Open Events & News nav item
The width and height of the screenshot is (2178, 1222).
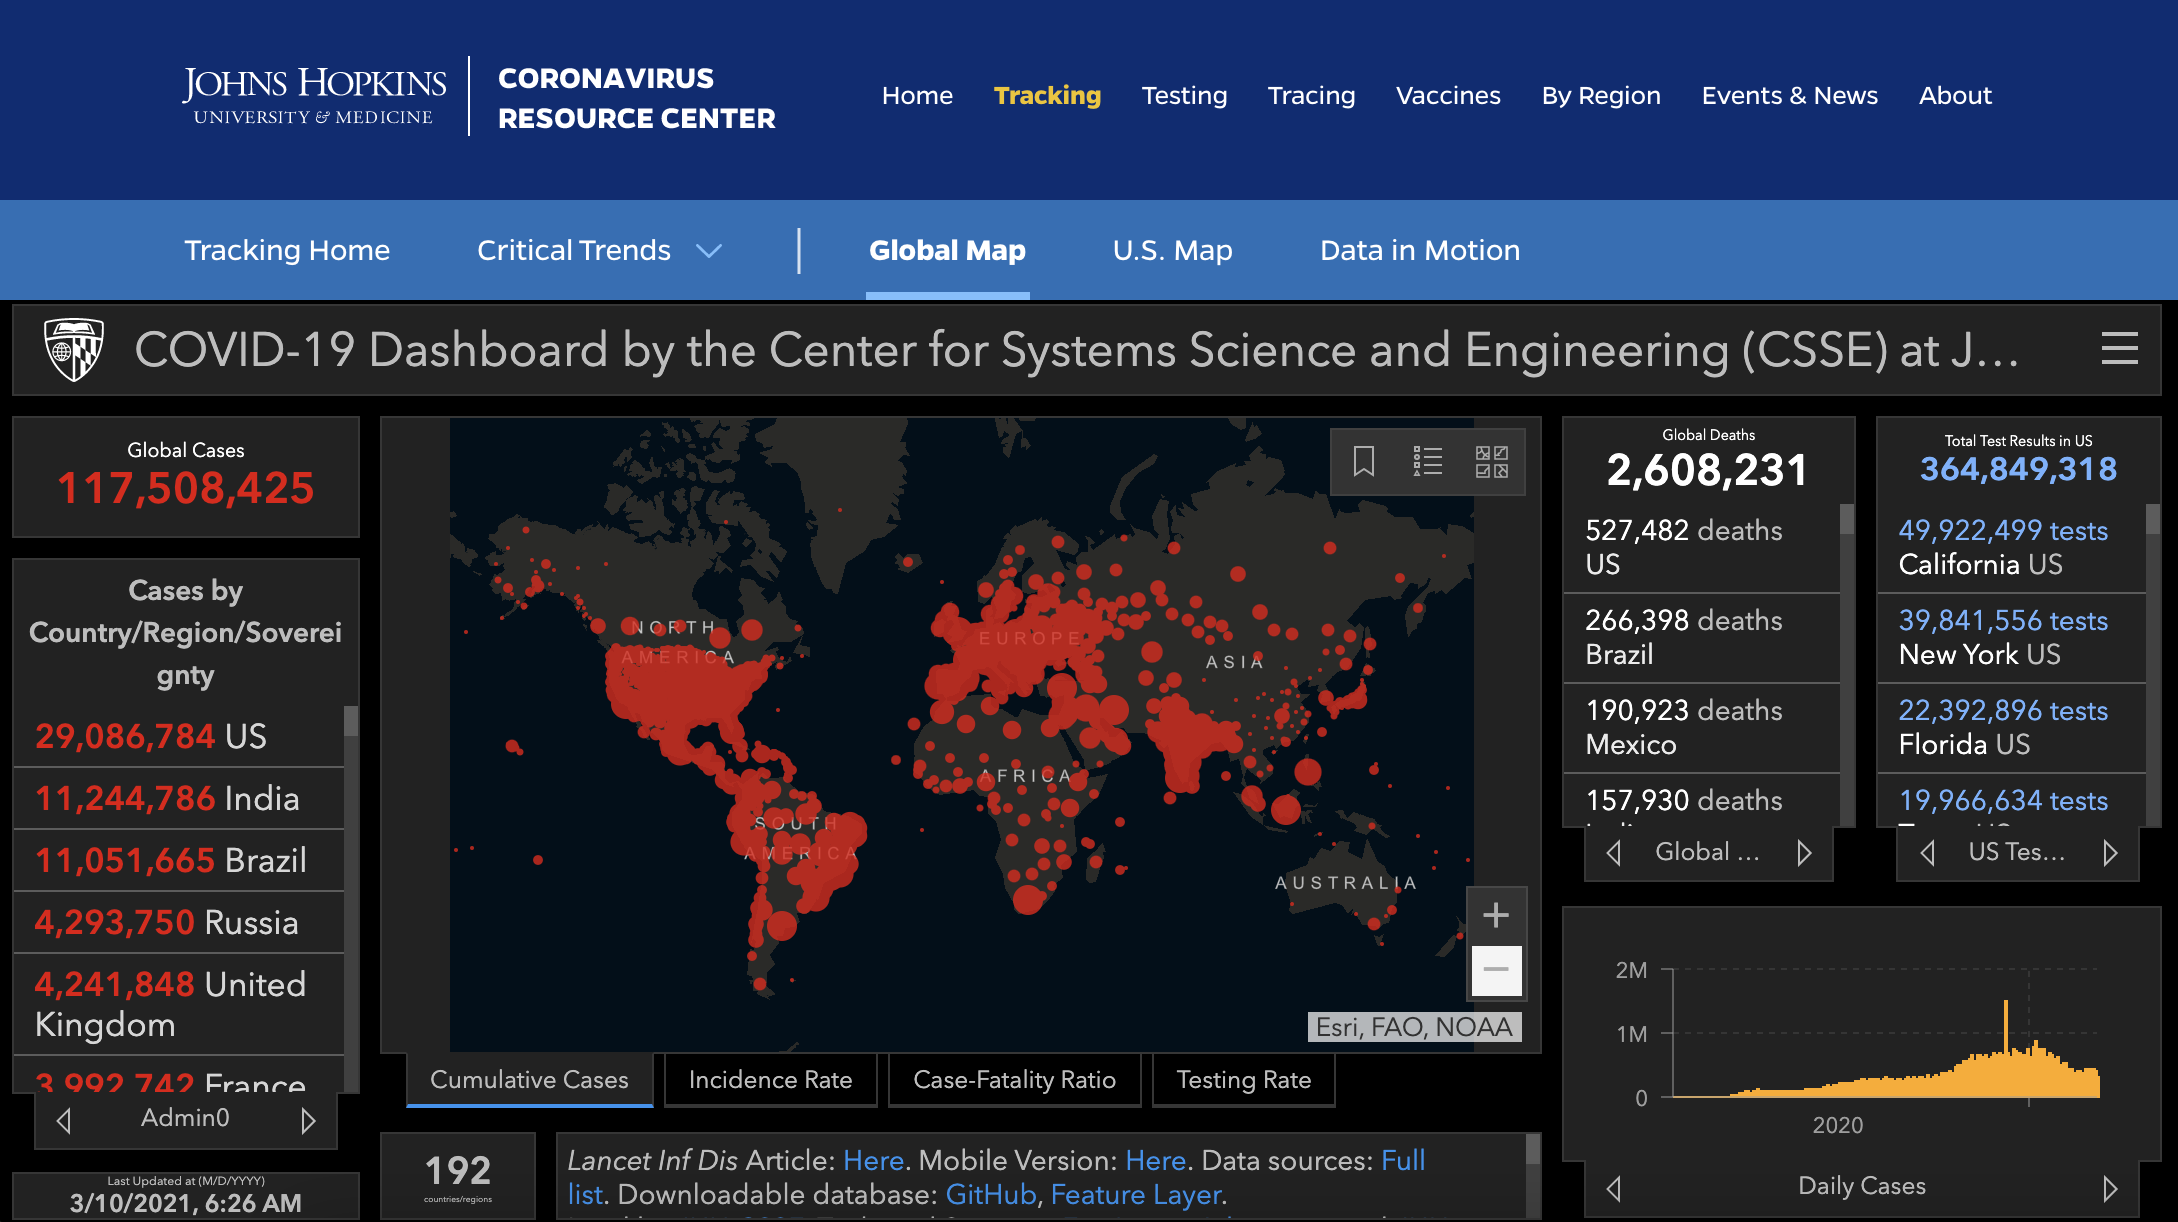coord(1790,96)
